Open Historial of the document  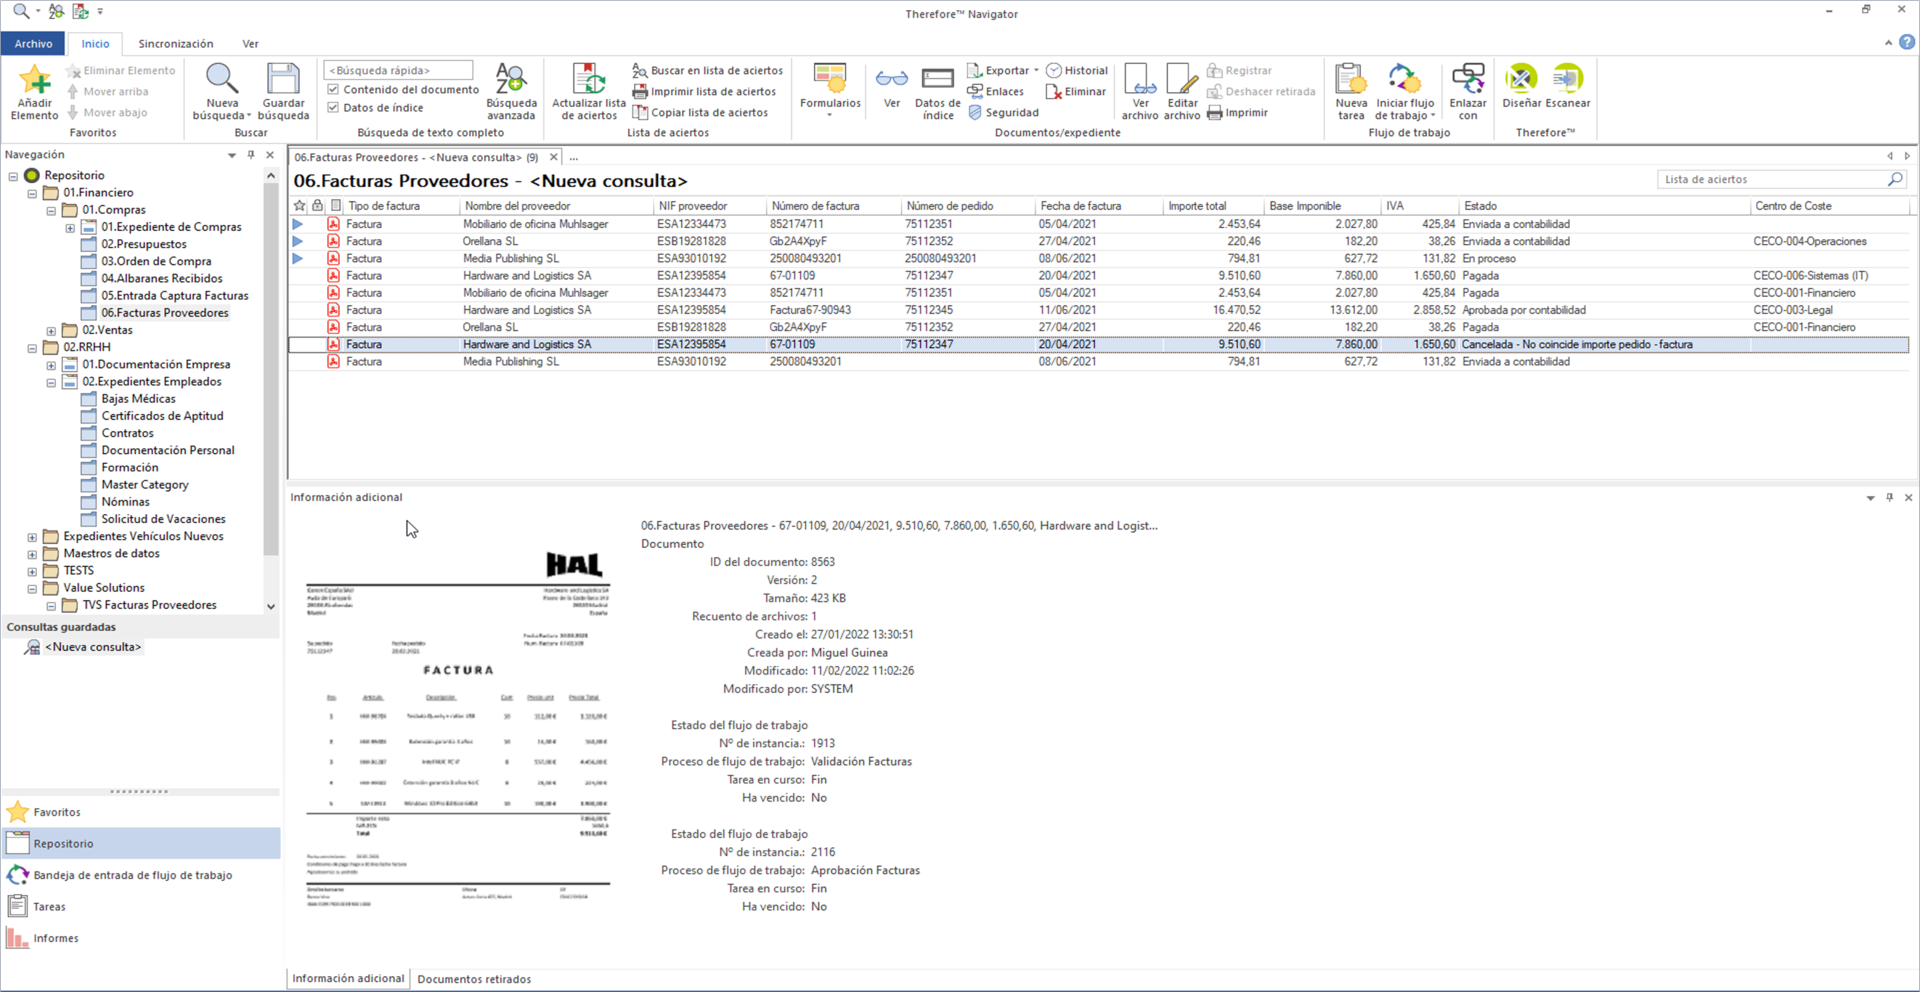(1077, 71)
